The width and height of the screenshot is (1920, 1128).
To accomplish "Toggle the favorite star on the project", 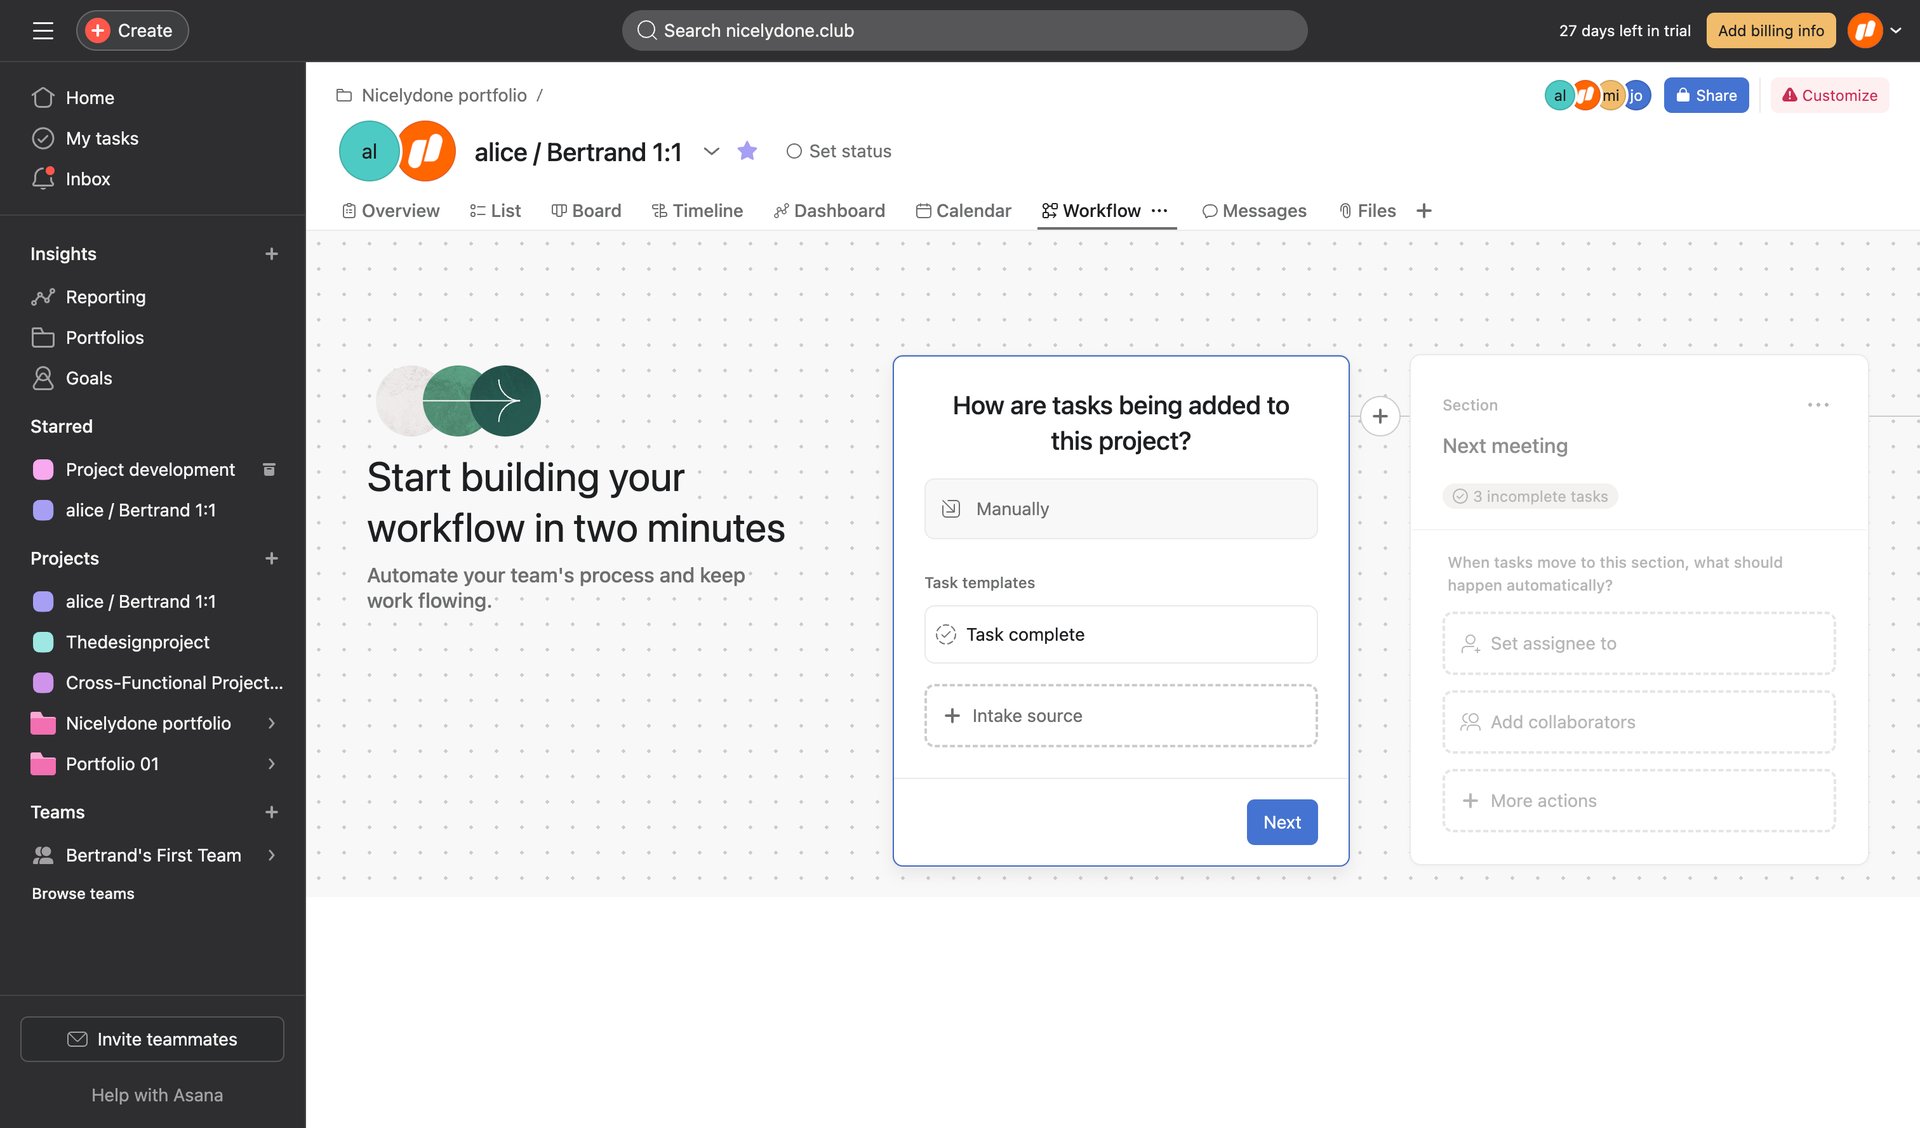I will coord(746,150).
